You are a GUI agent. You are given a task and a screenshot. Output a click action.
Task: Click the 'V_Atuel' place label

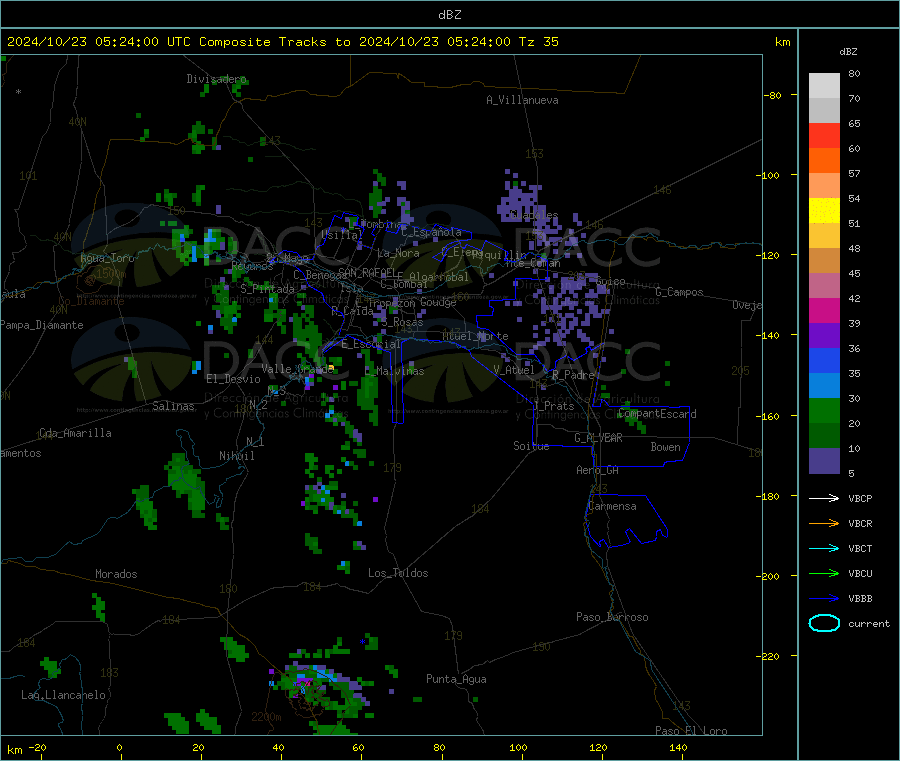click(514, 370)
